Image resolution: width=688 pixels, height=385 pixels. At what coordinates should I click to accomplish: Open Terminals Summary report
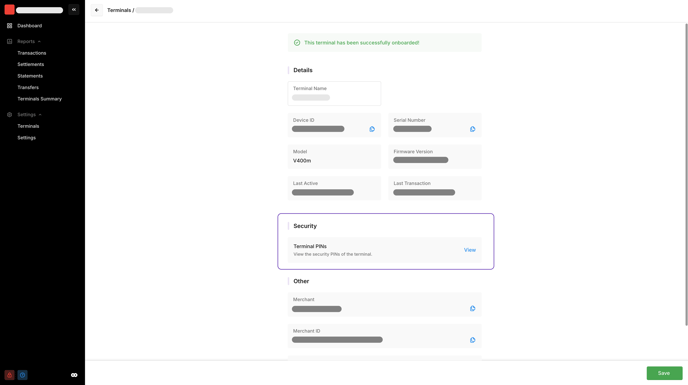(39, 99)
